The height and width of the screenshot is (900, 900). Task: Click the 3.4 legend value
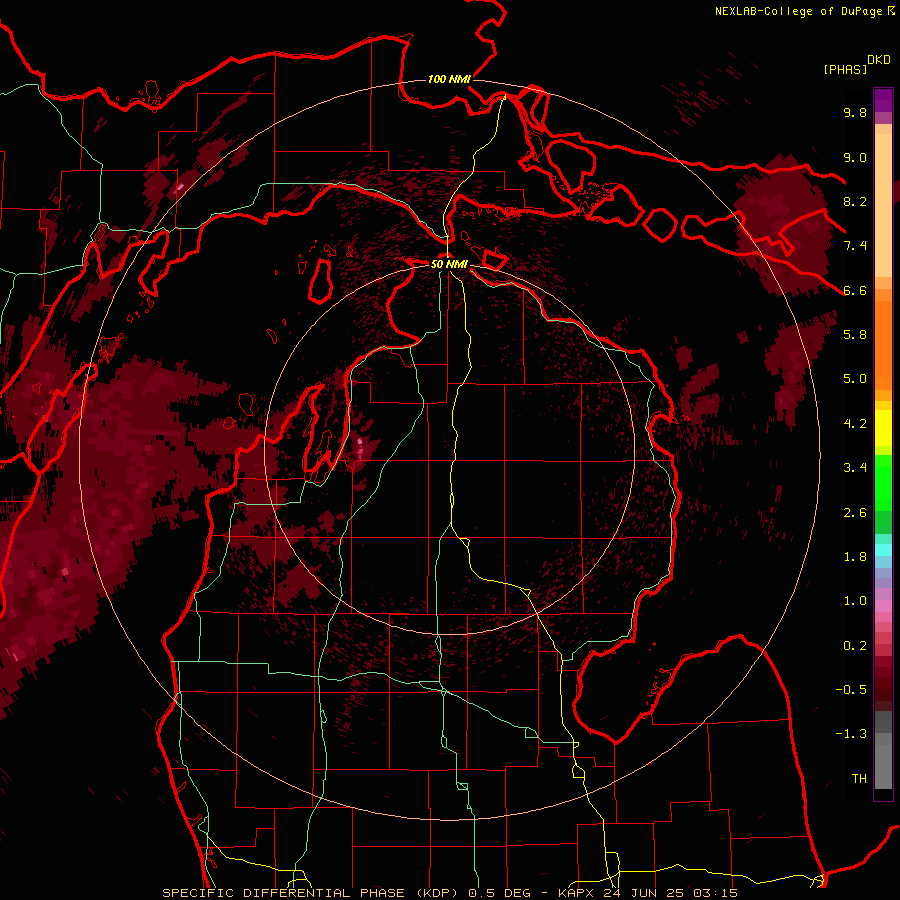click(855, 468)
